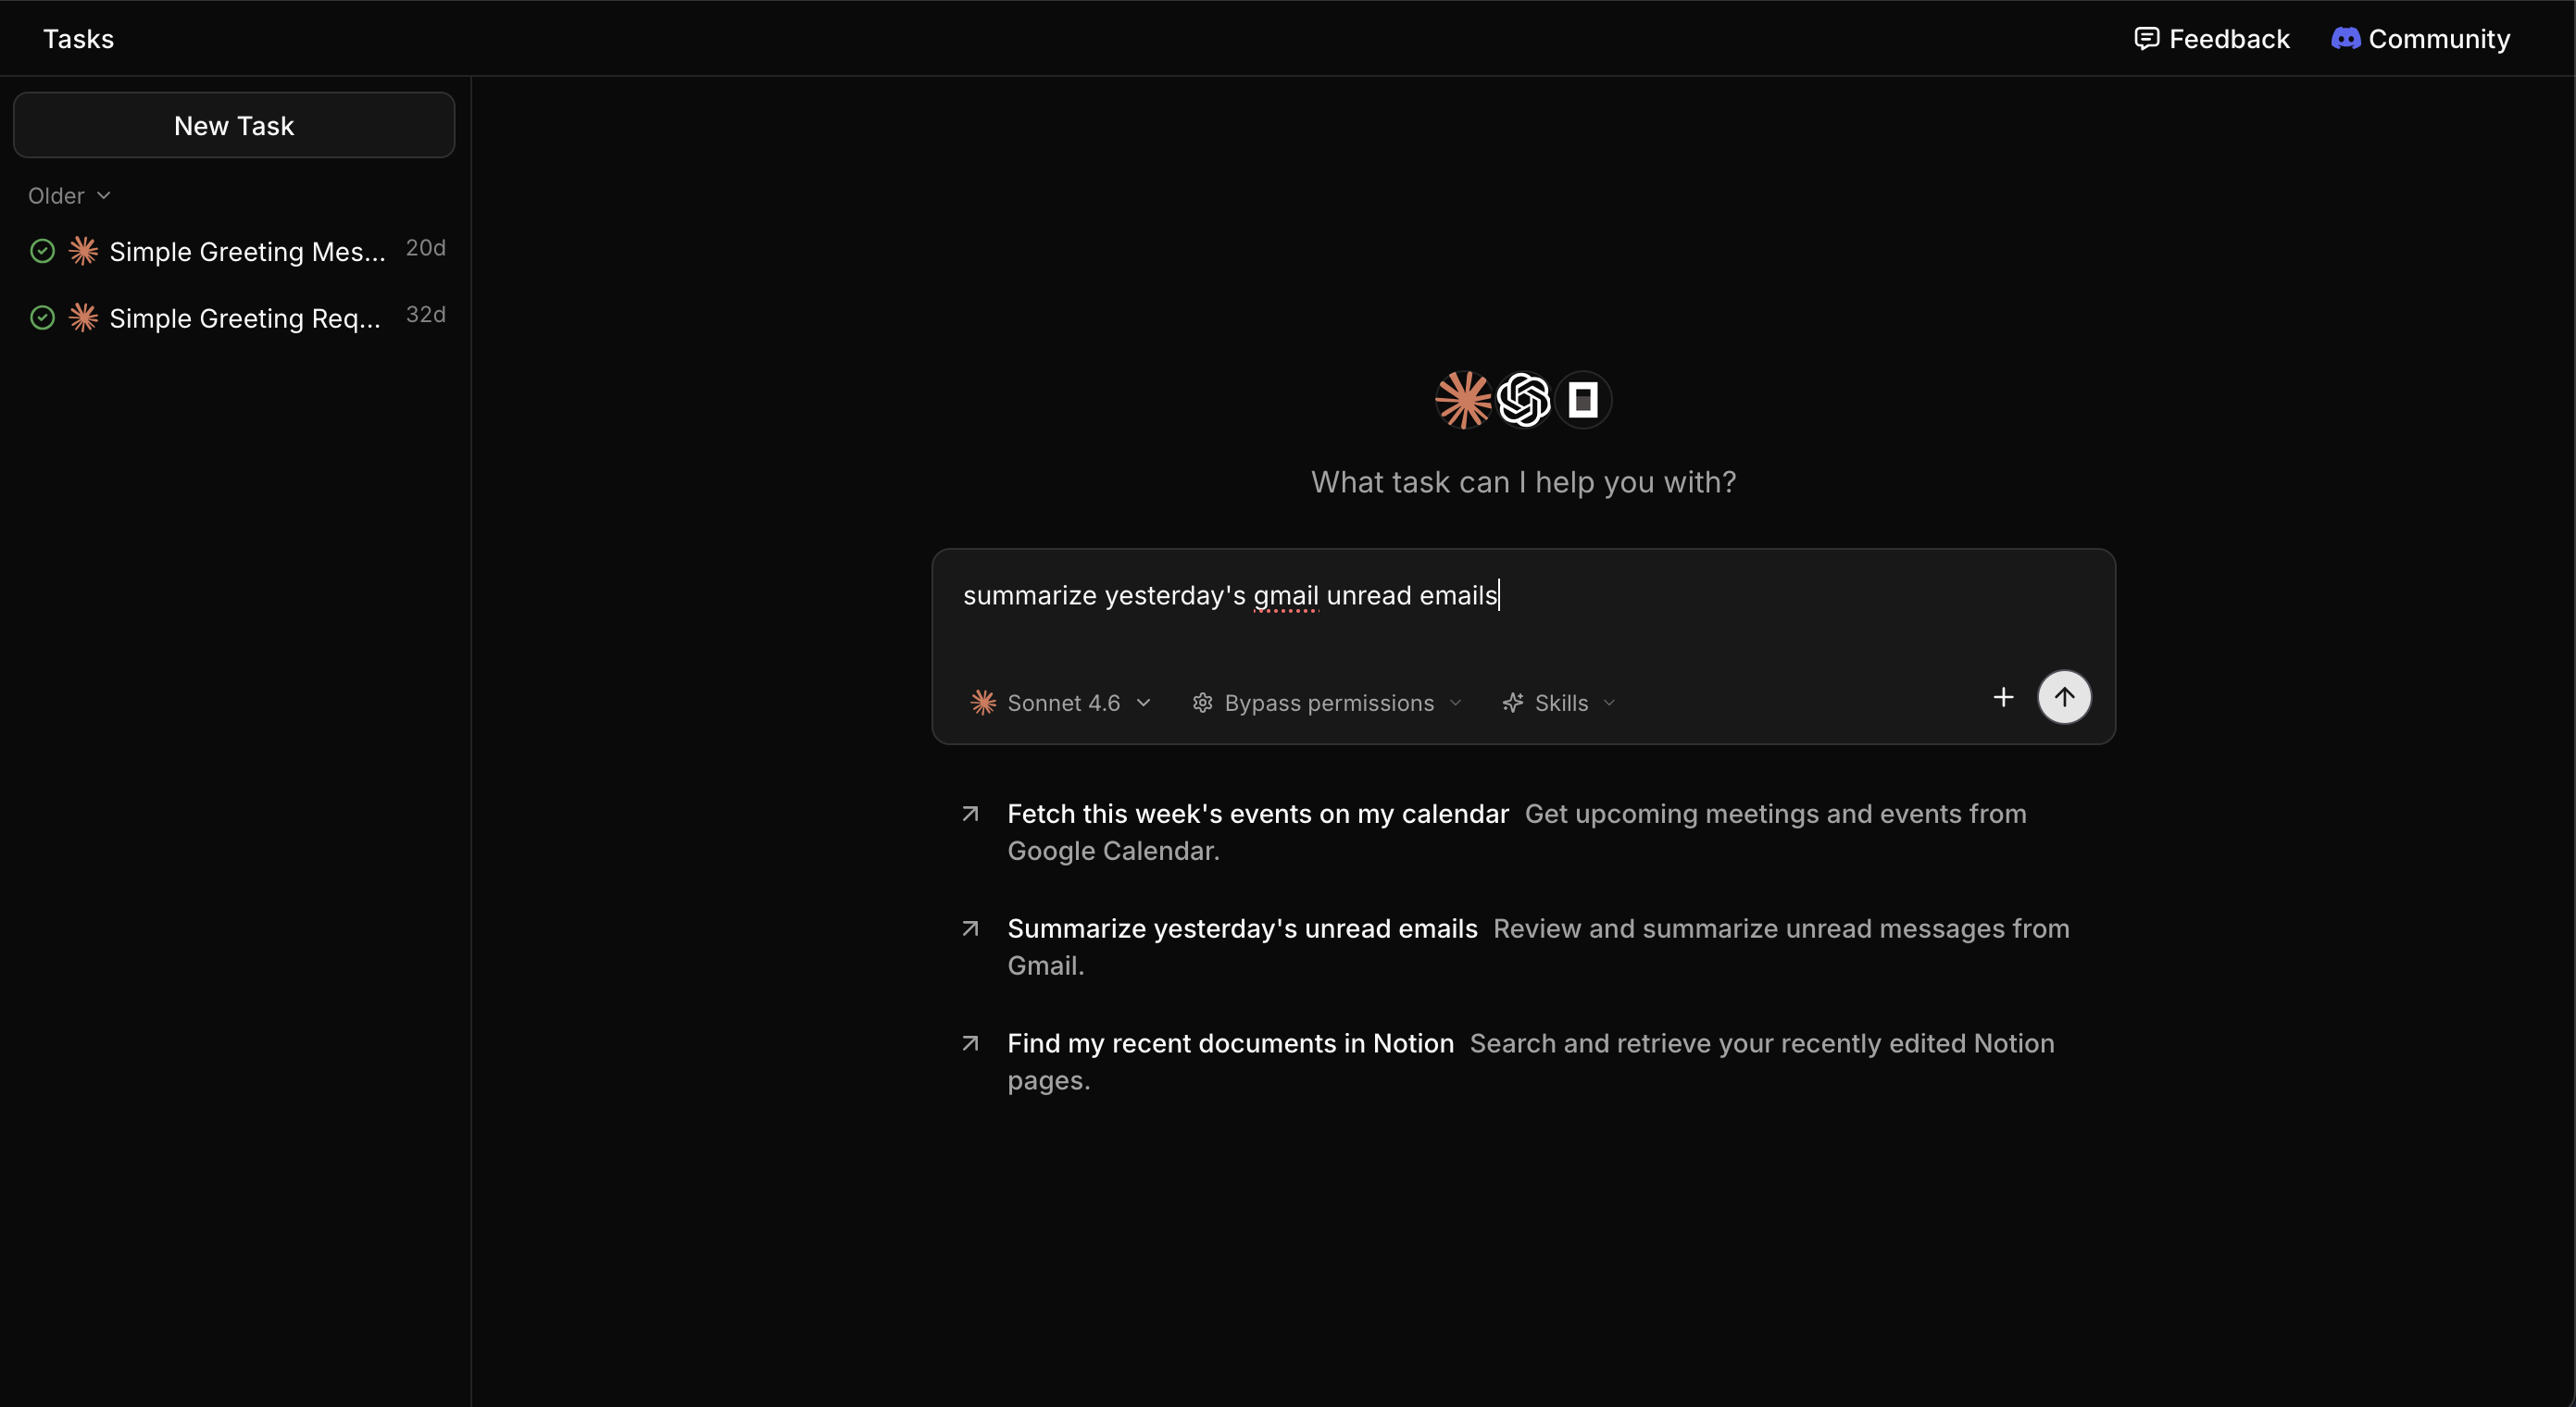The image size is (2576, 1407).
Task: Select the OpenAI agent logo
Action: (1524, 400)
